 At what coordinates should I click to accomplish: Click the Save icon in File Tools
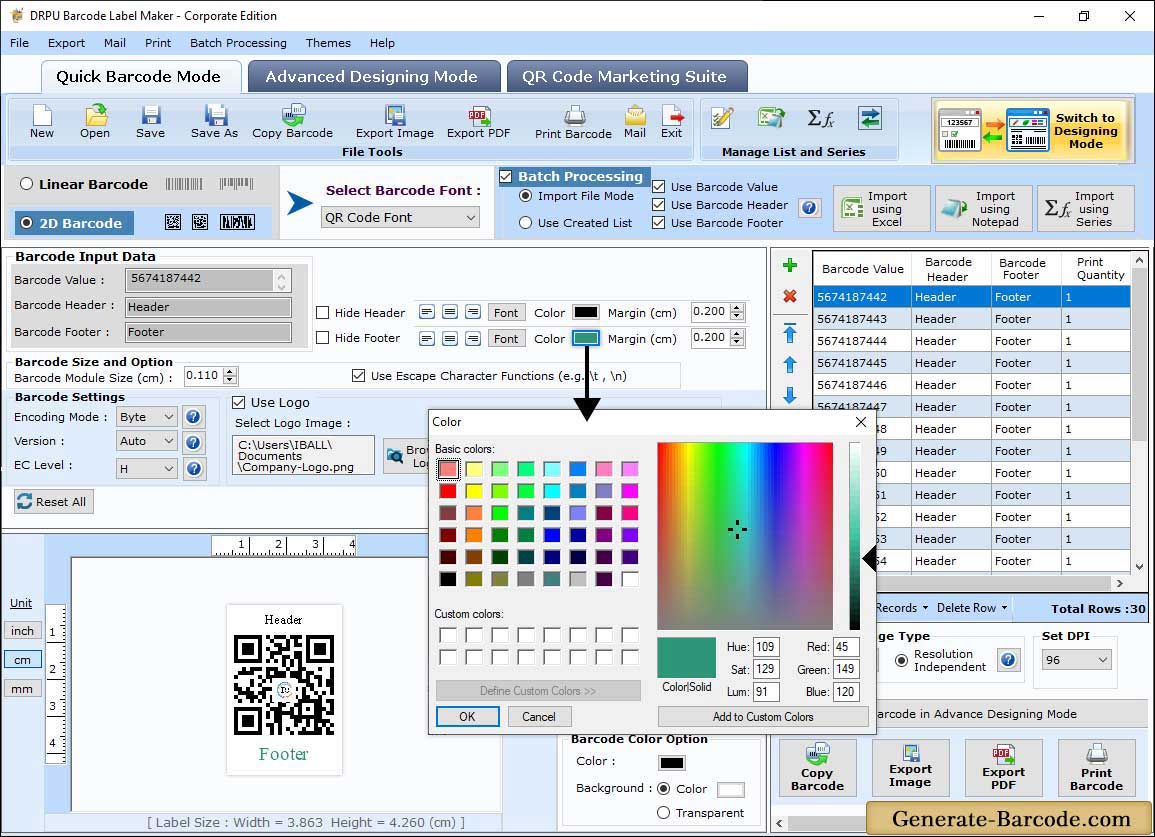coord(150,122)
